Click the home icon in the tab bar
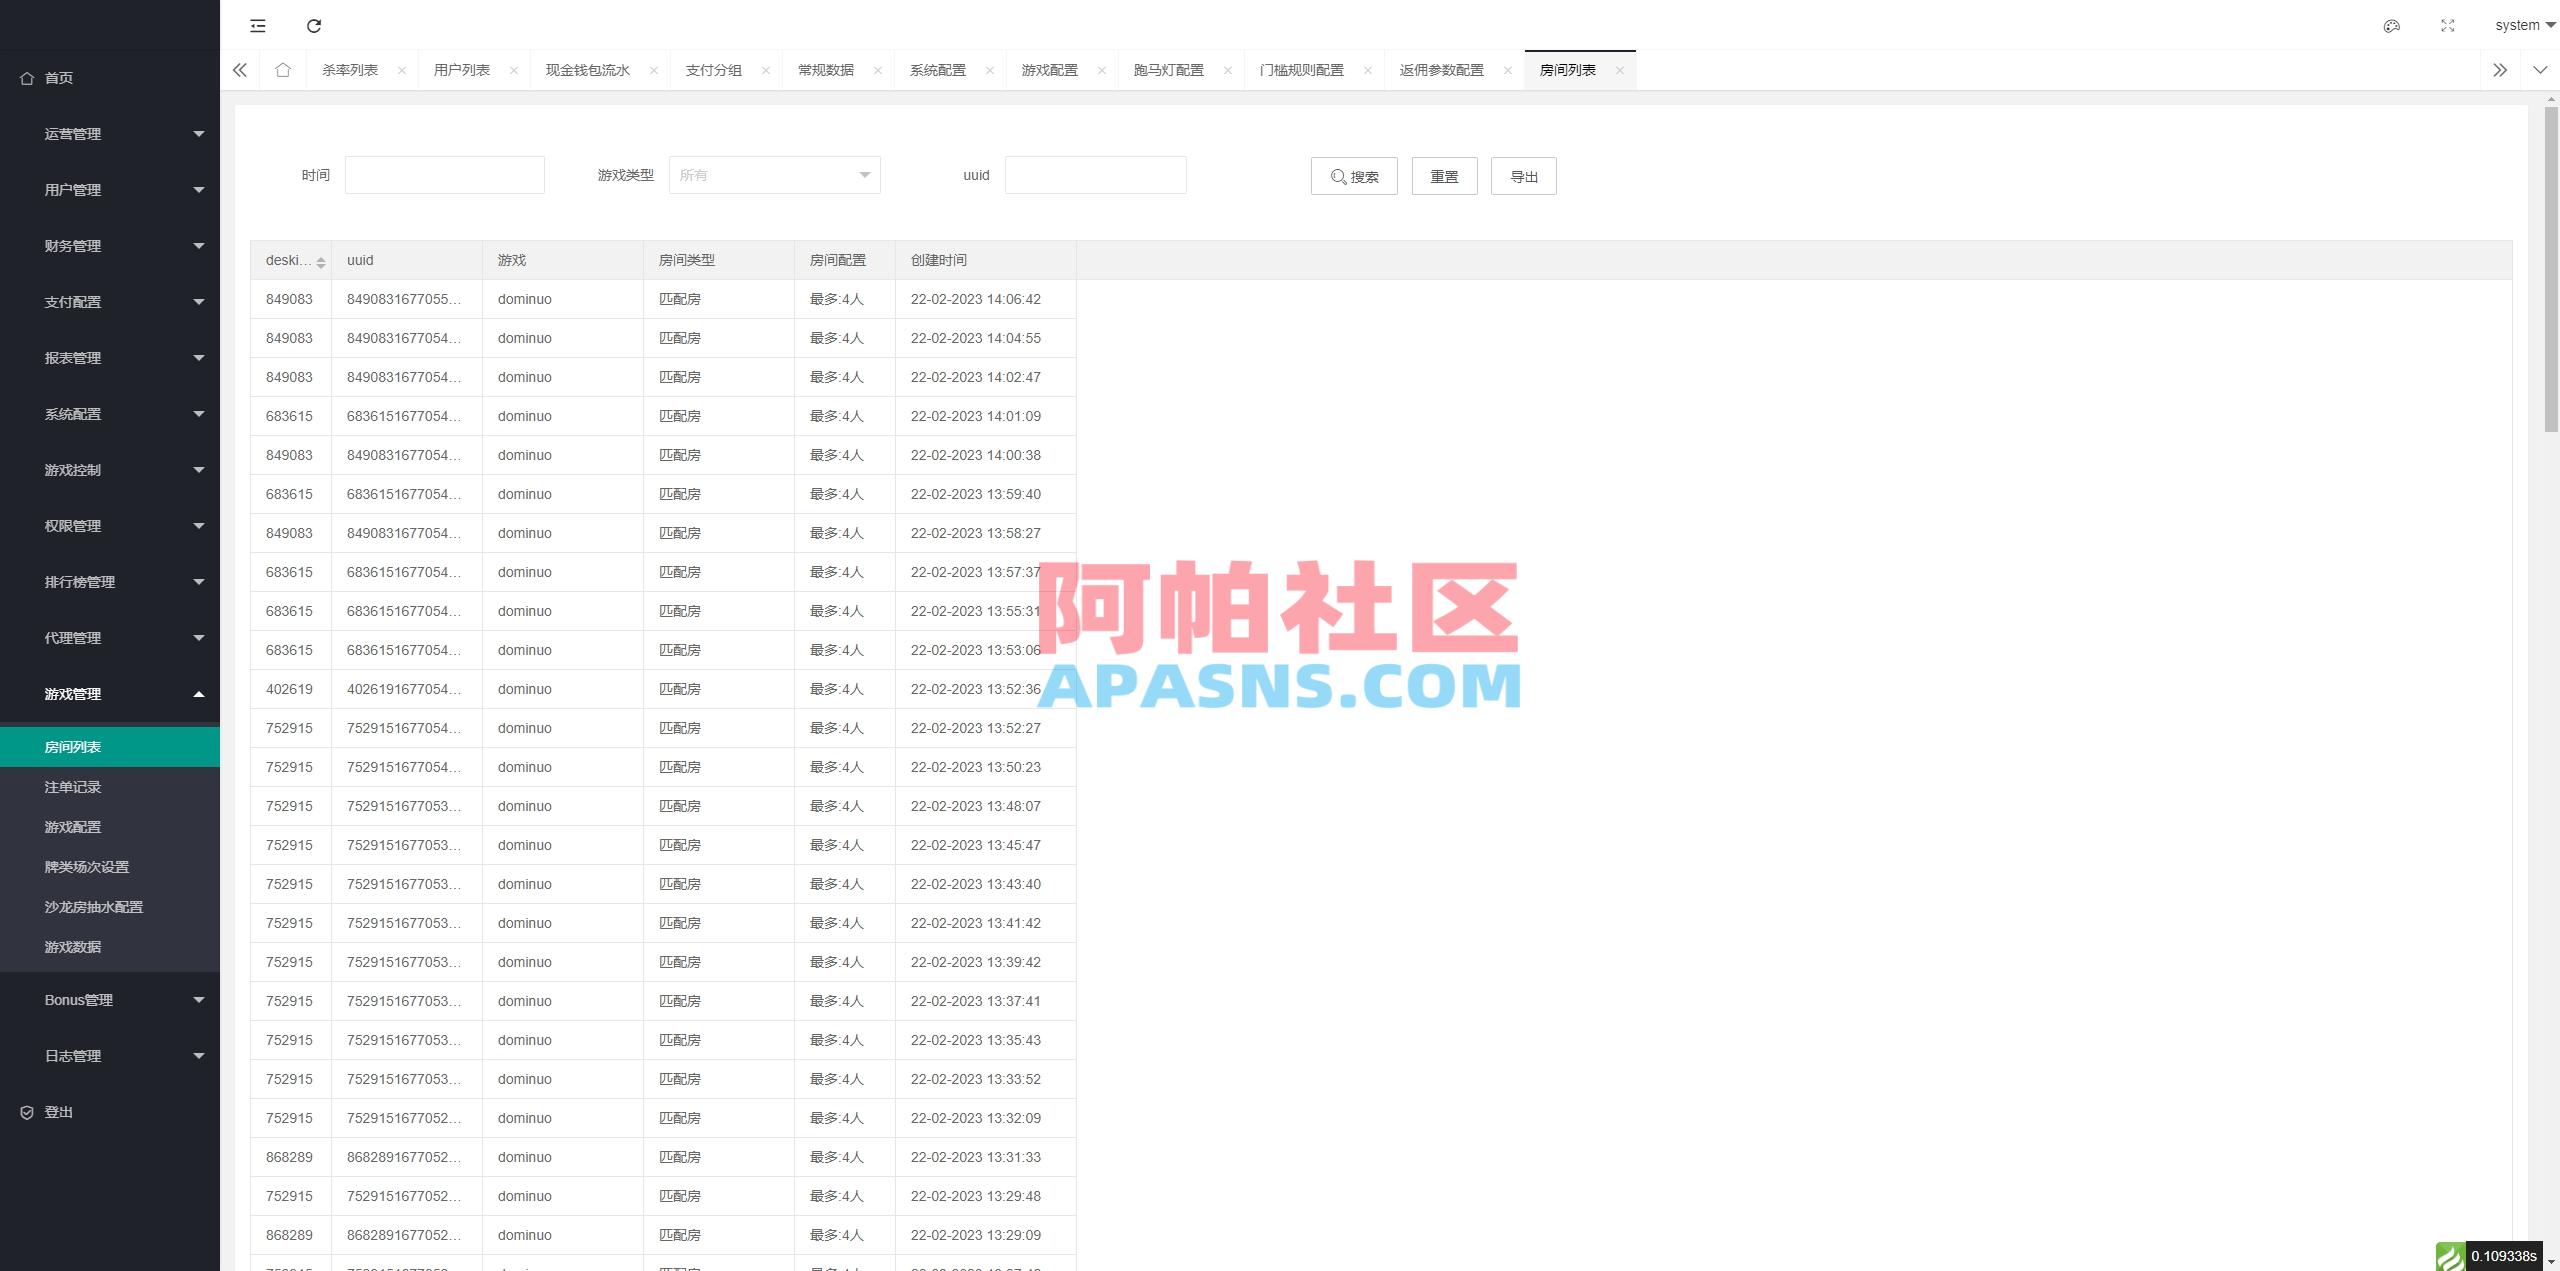 click(283, 69)
